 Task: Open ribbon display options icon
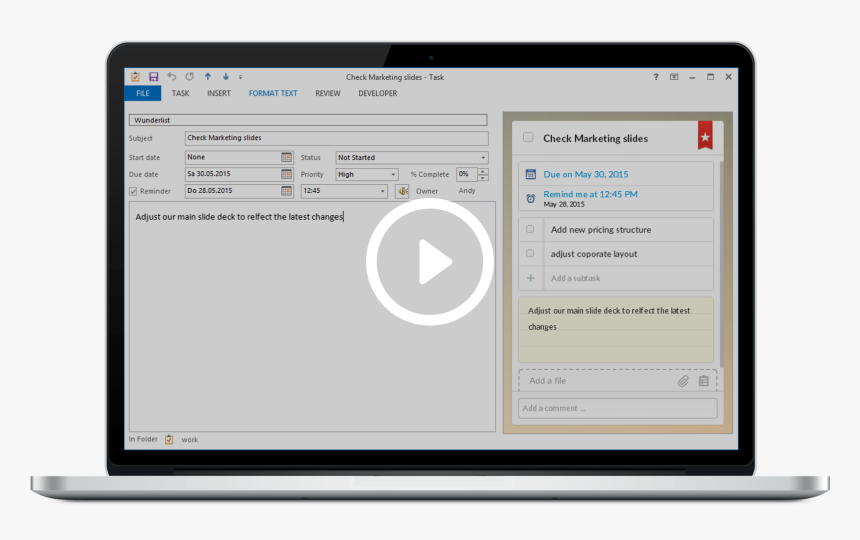click(x=674, y=77)
